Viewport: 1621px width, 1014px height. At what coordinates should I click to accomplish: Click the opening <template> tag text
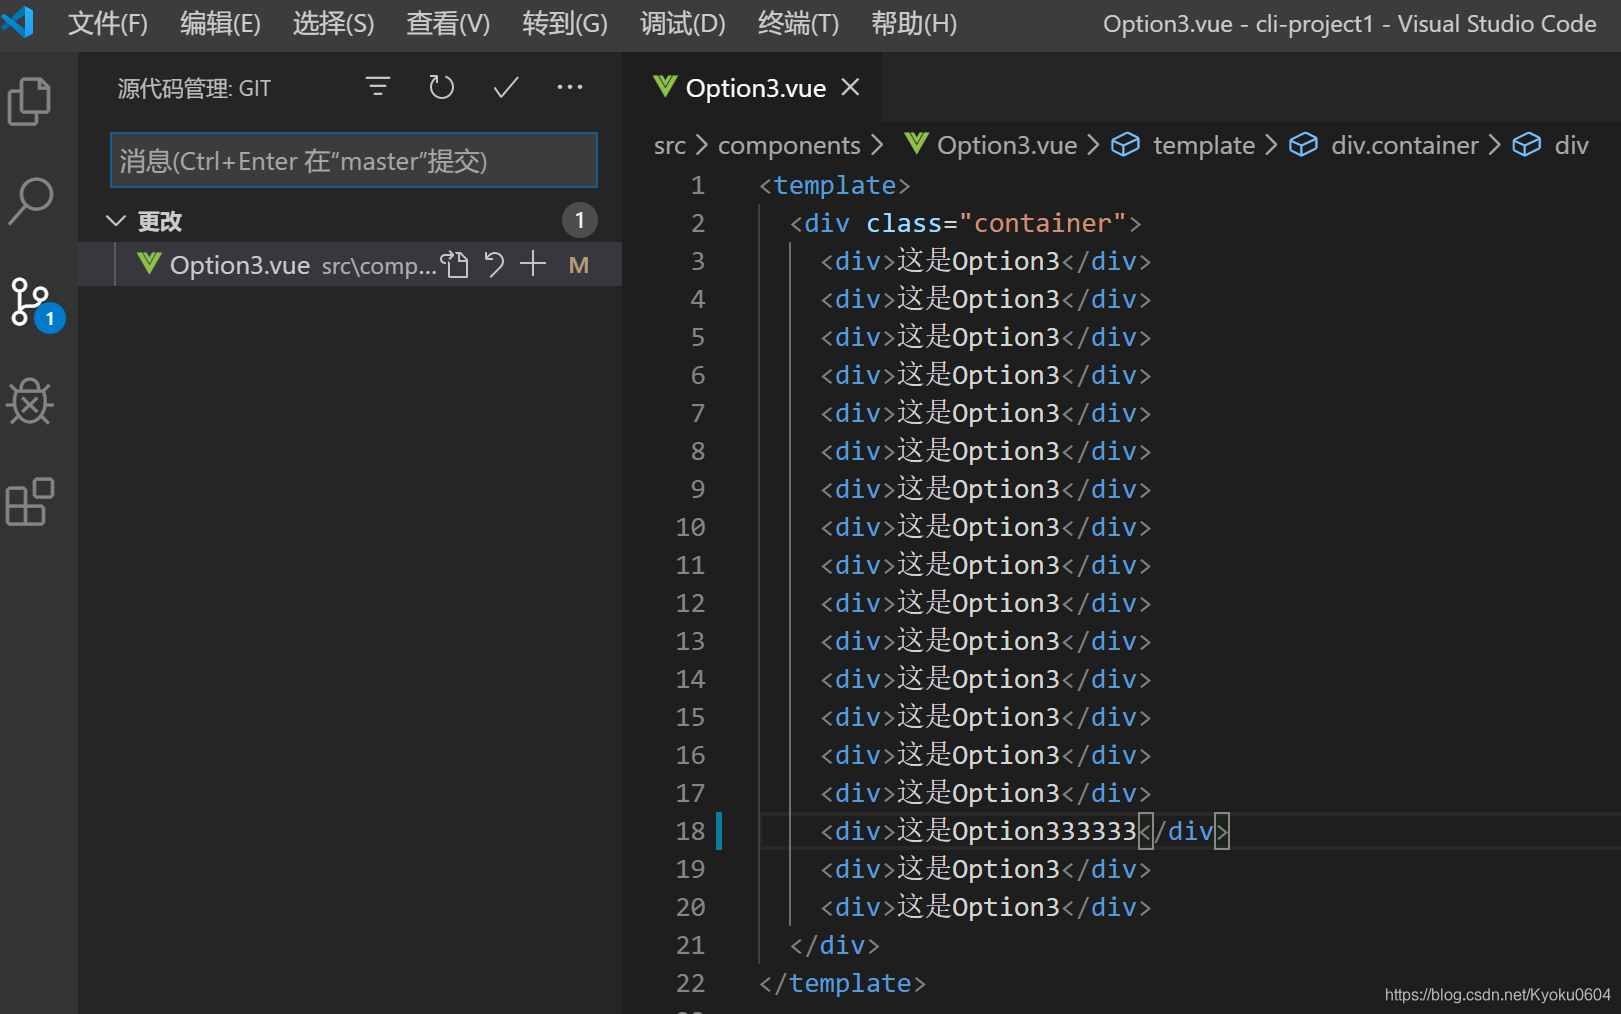tap(835, 185)
